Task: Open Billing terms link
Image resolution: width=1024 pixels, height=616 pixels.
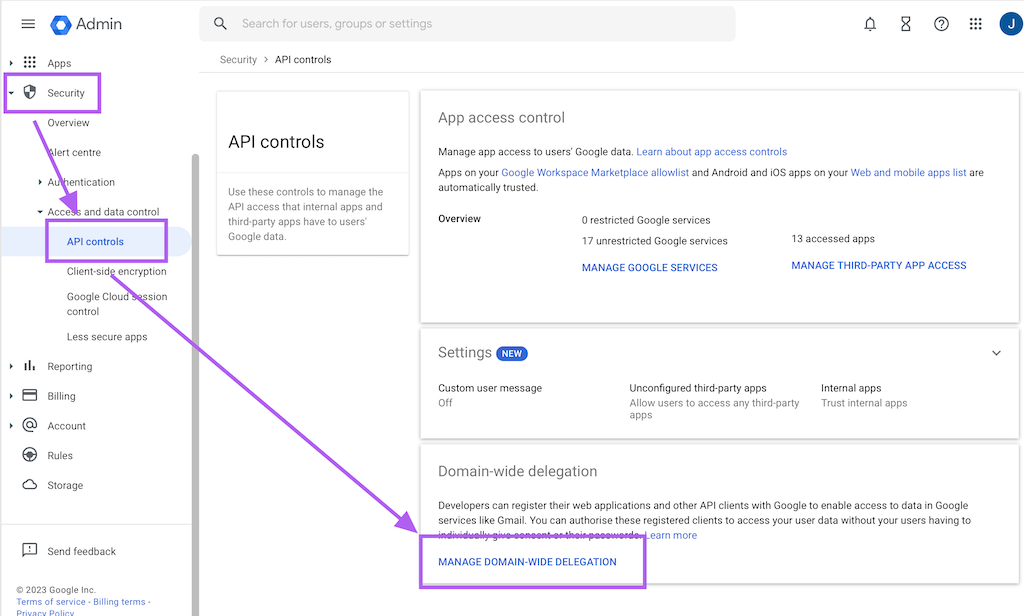Action: (x=120, y=602)
